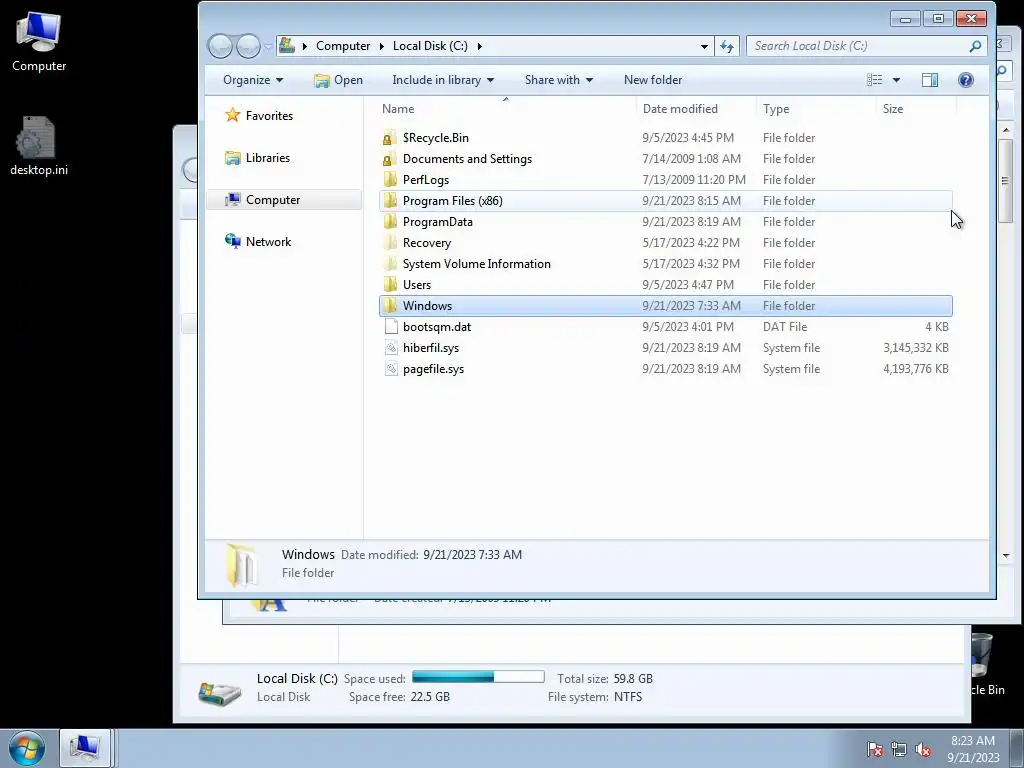Click the Open toolbar button
The image size is (1024, 768).
click(338, 80)
